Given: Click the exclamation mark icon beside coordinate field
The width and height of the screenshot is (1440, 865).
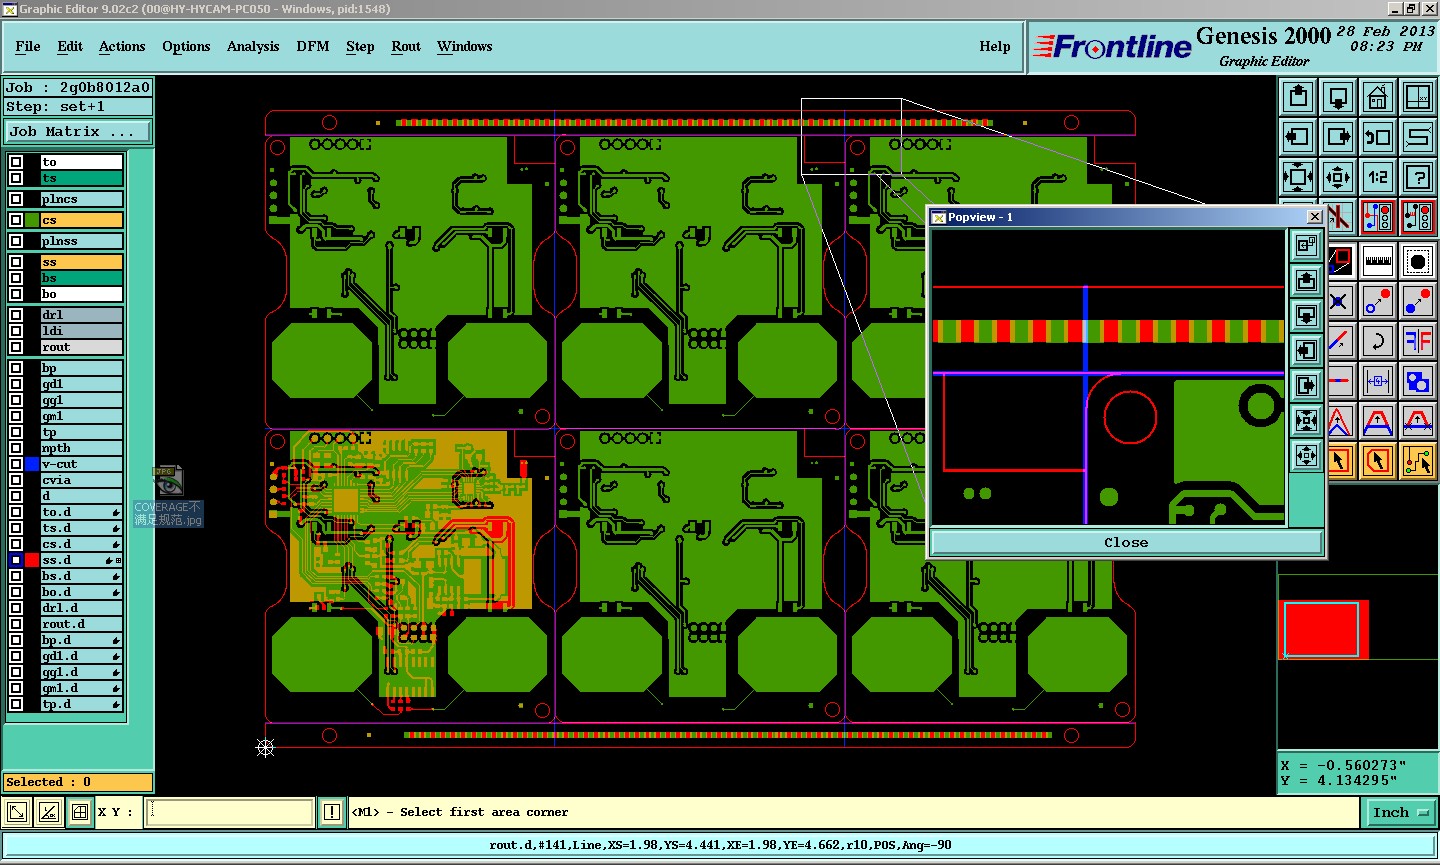Looking at the screenshot, I should point(332,812).
